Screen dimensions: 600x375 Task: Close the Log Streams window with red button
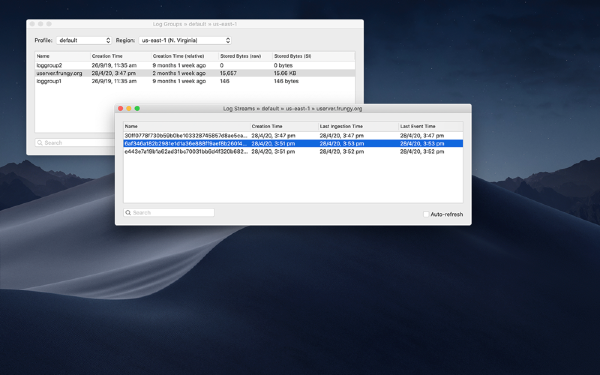pos(121,109)
